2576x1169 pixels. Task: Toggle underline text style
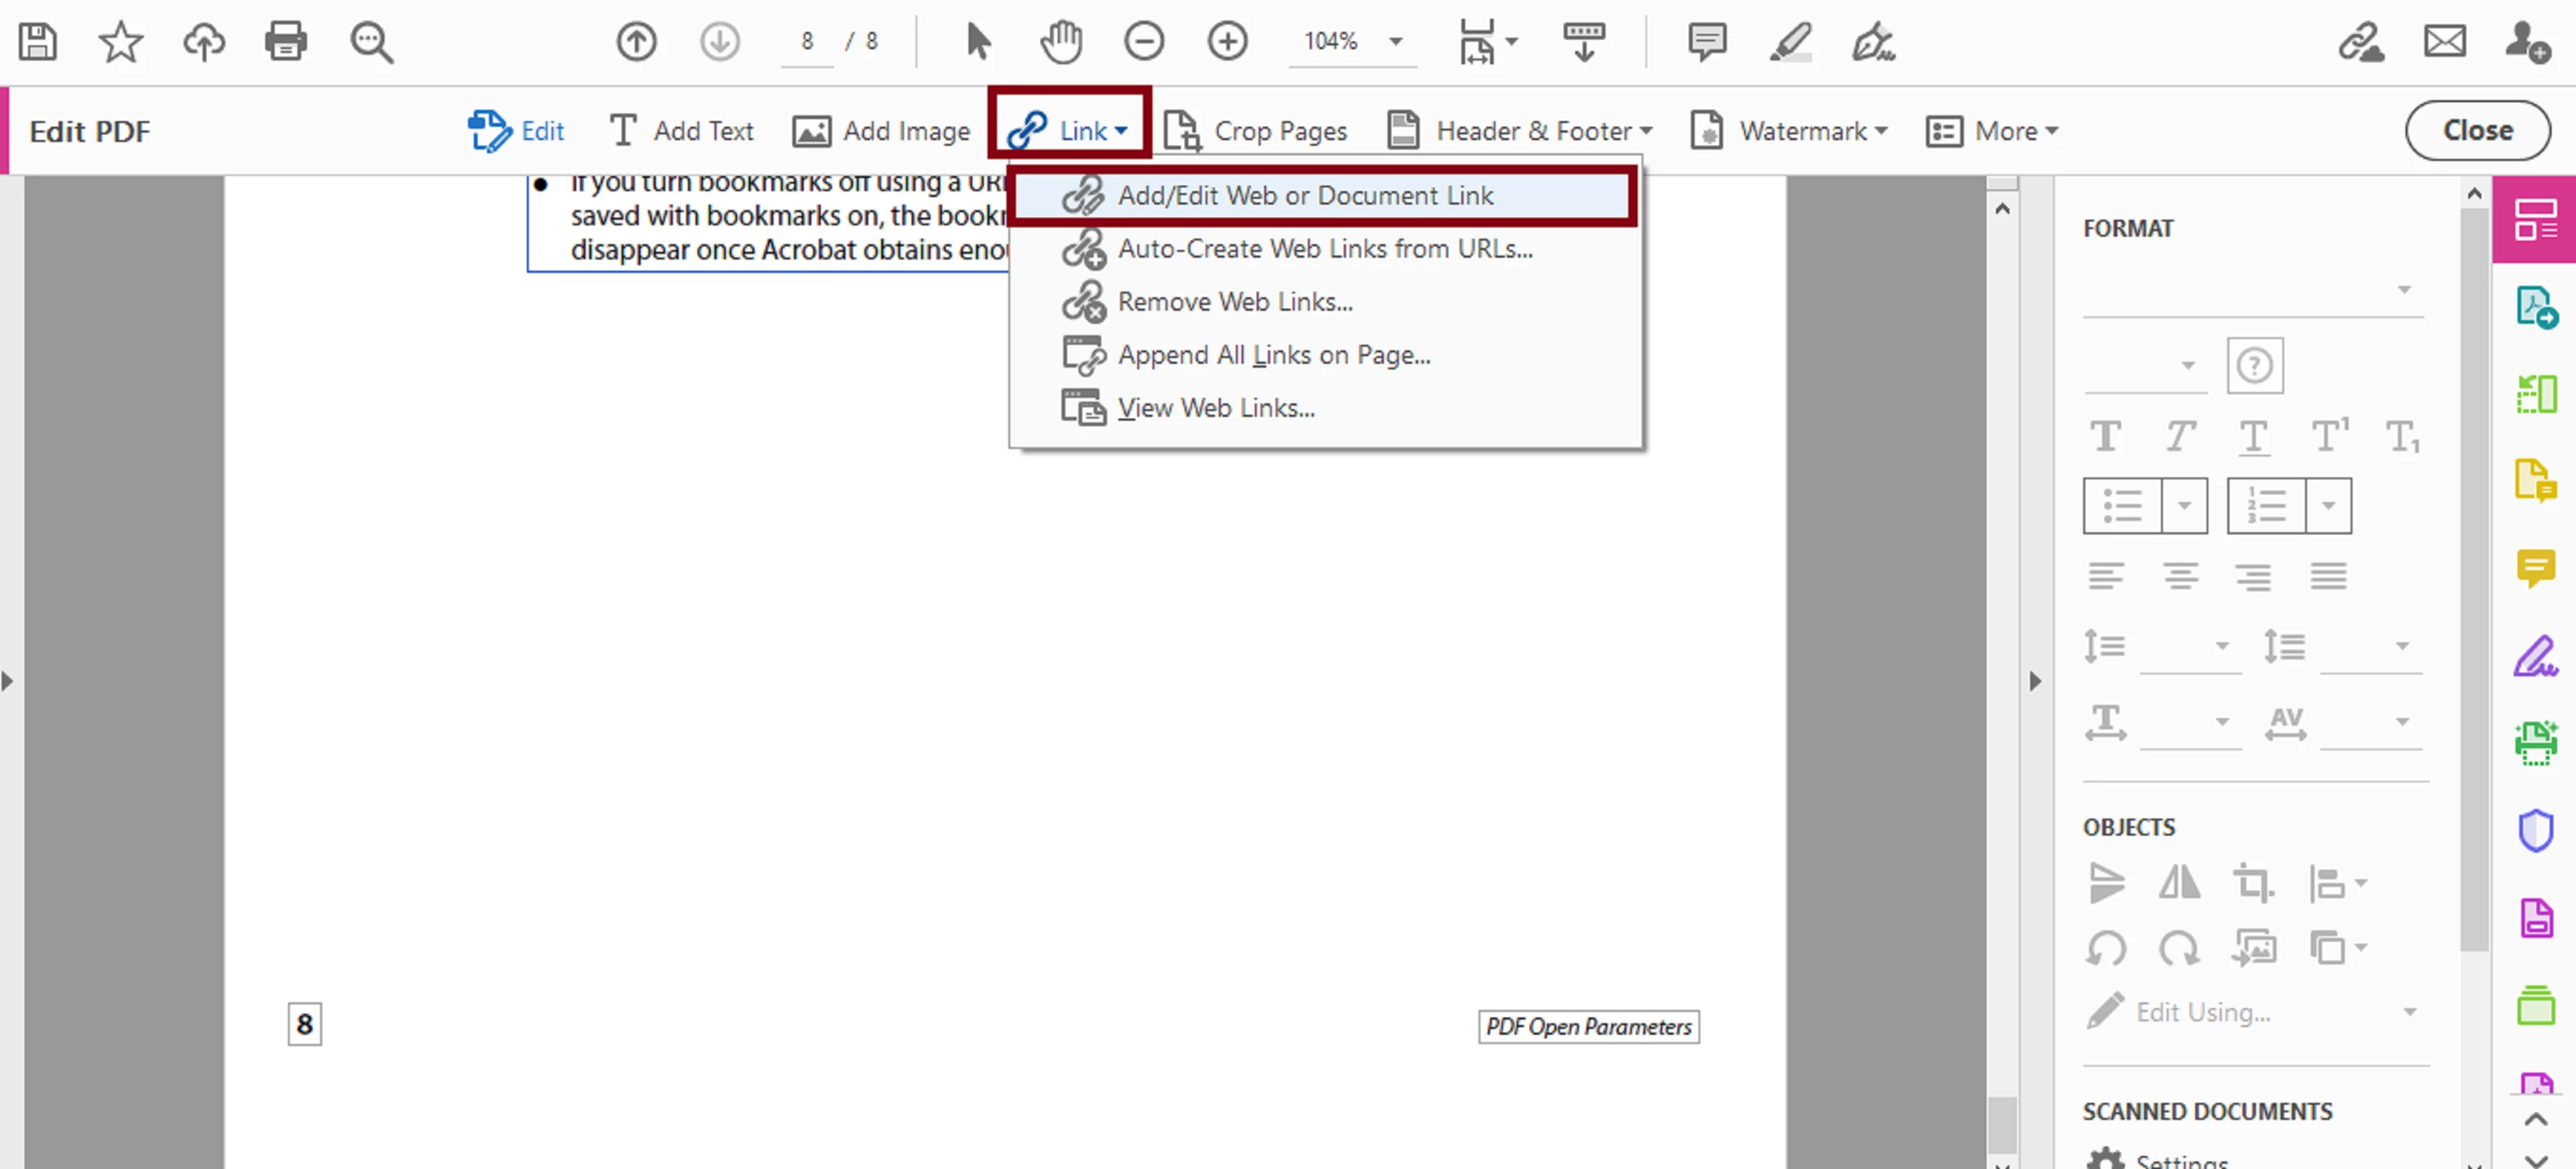coord(2253,437)
